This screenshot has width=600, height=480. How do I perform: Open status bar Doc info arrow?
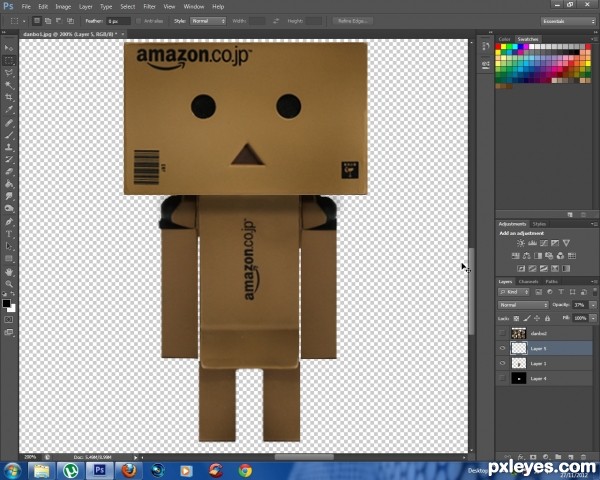pyautogui.click(x=135, y=457)
